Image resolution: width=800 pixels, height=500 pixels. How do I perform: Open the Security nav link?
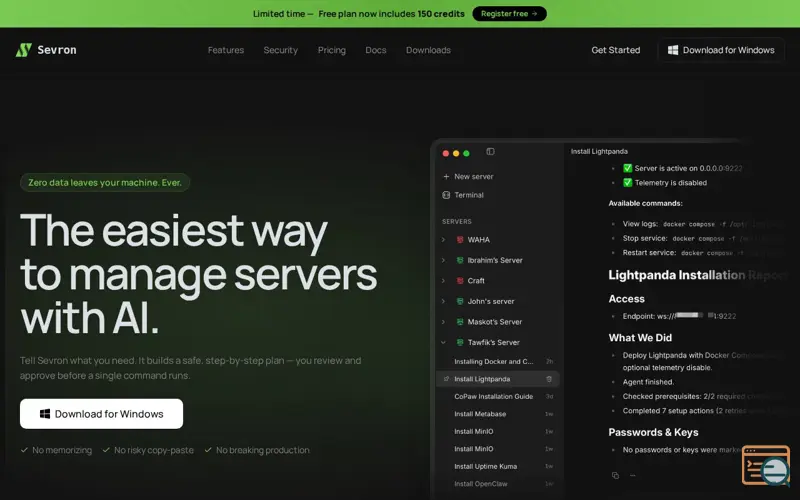[281, 50]
